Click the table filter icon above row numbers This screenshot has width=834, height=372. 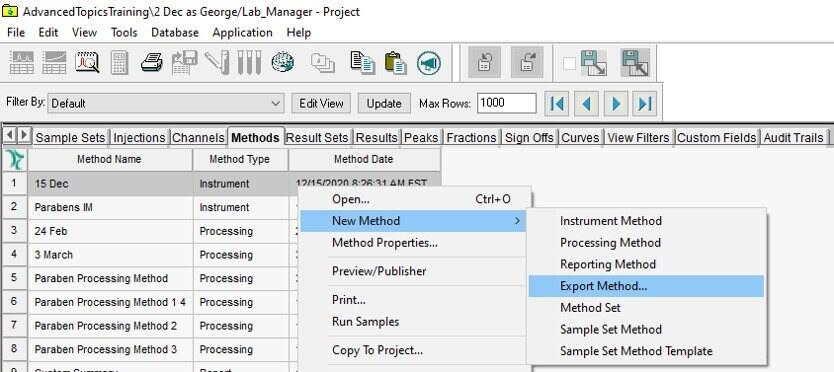pos(14,160)
